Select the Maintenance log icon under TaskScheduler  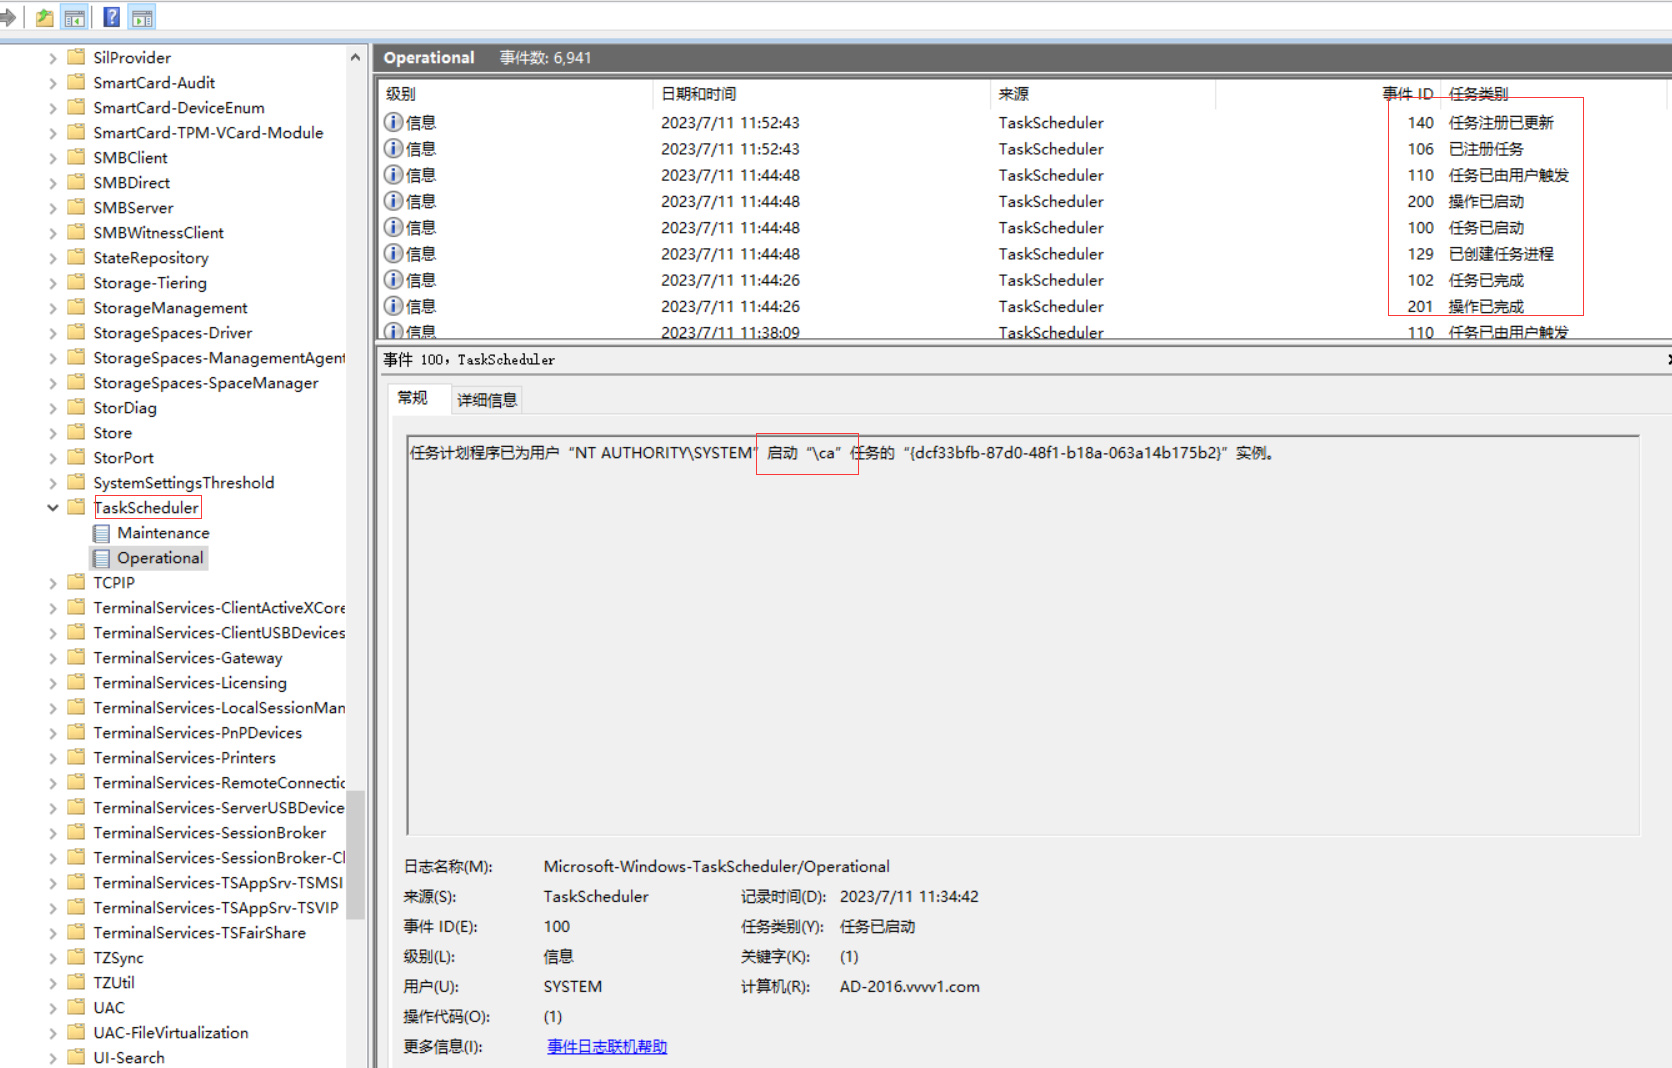(x=101, y=533)
